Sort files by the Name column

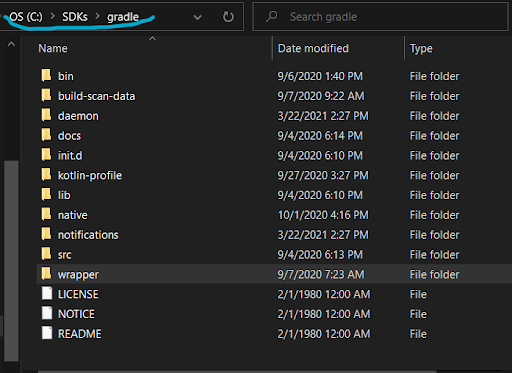[x=53, y=48]
